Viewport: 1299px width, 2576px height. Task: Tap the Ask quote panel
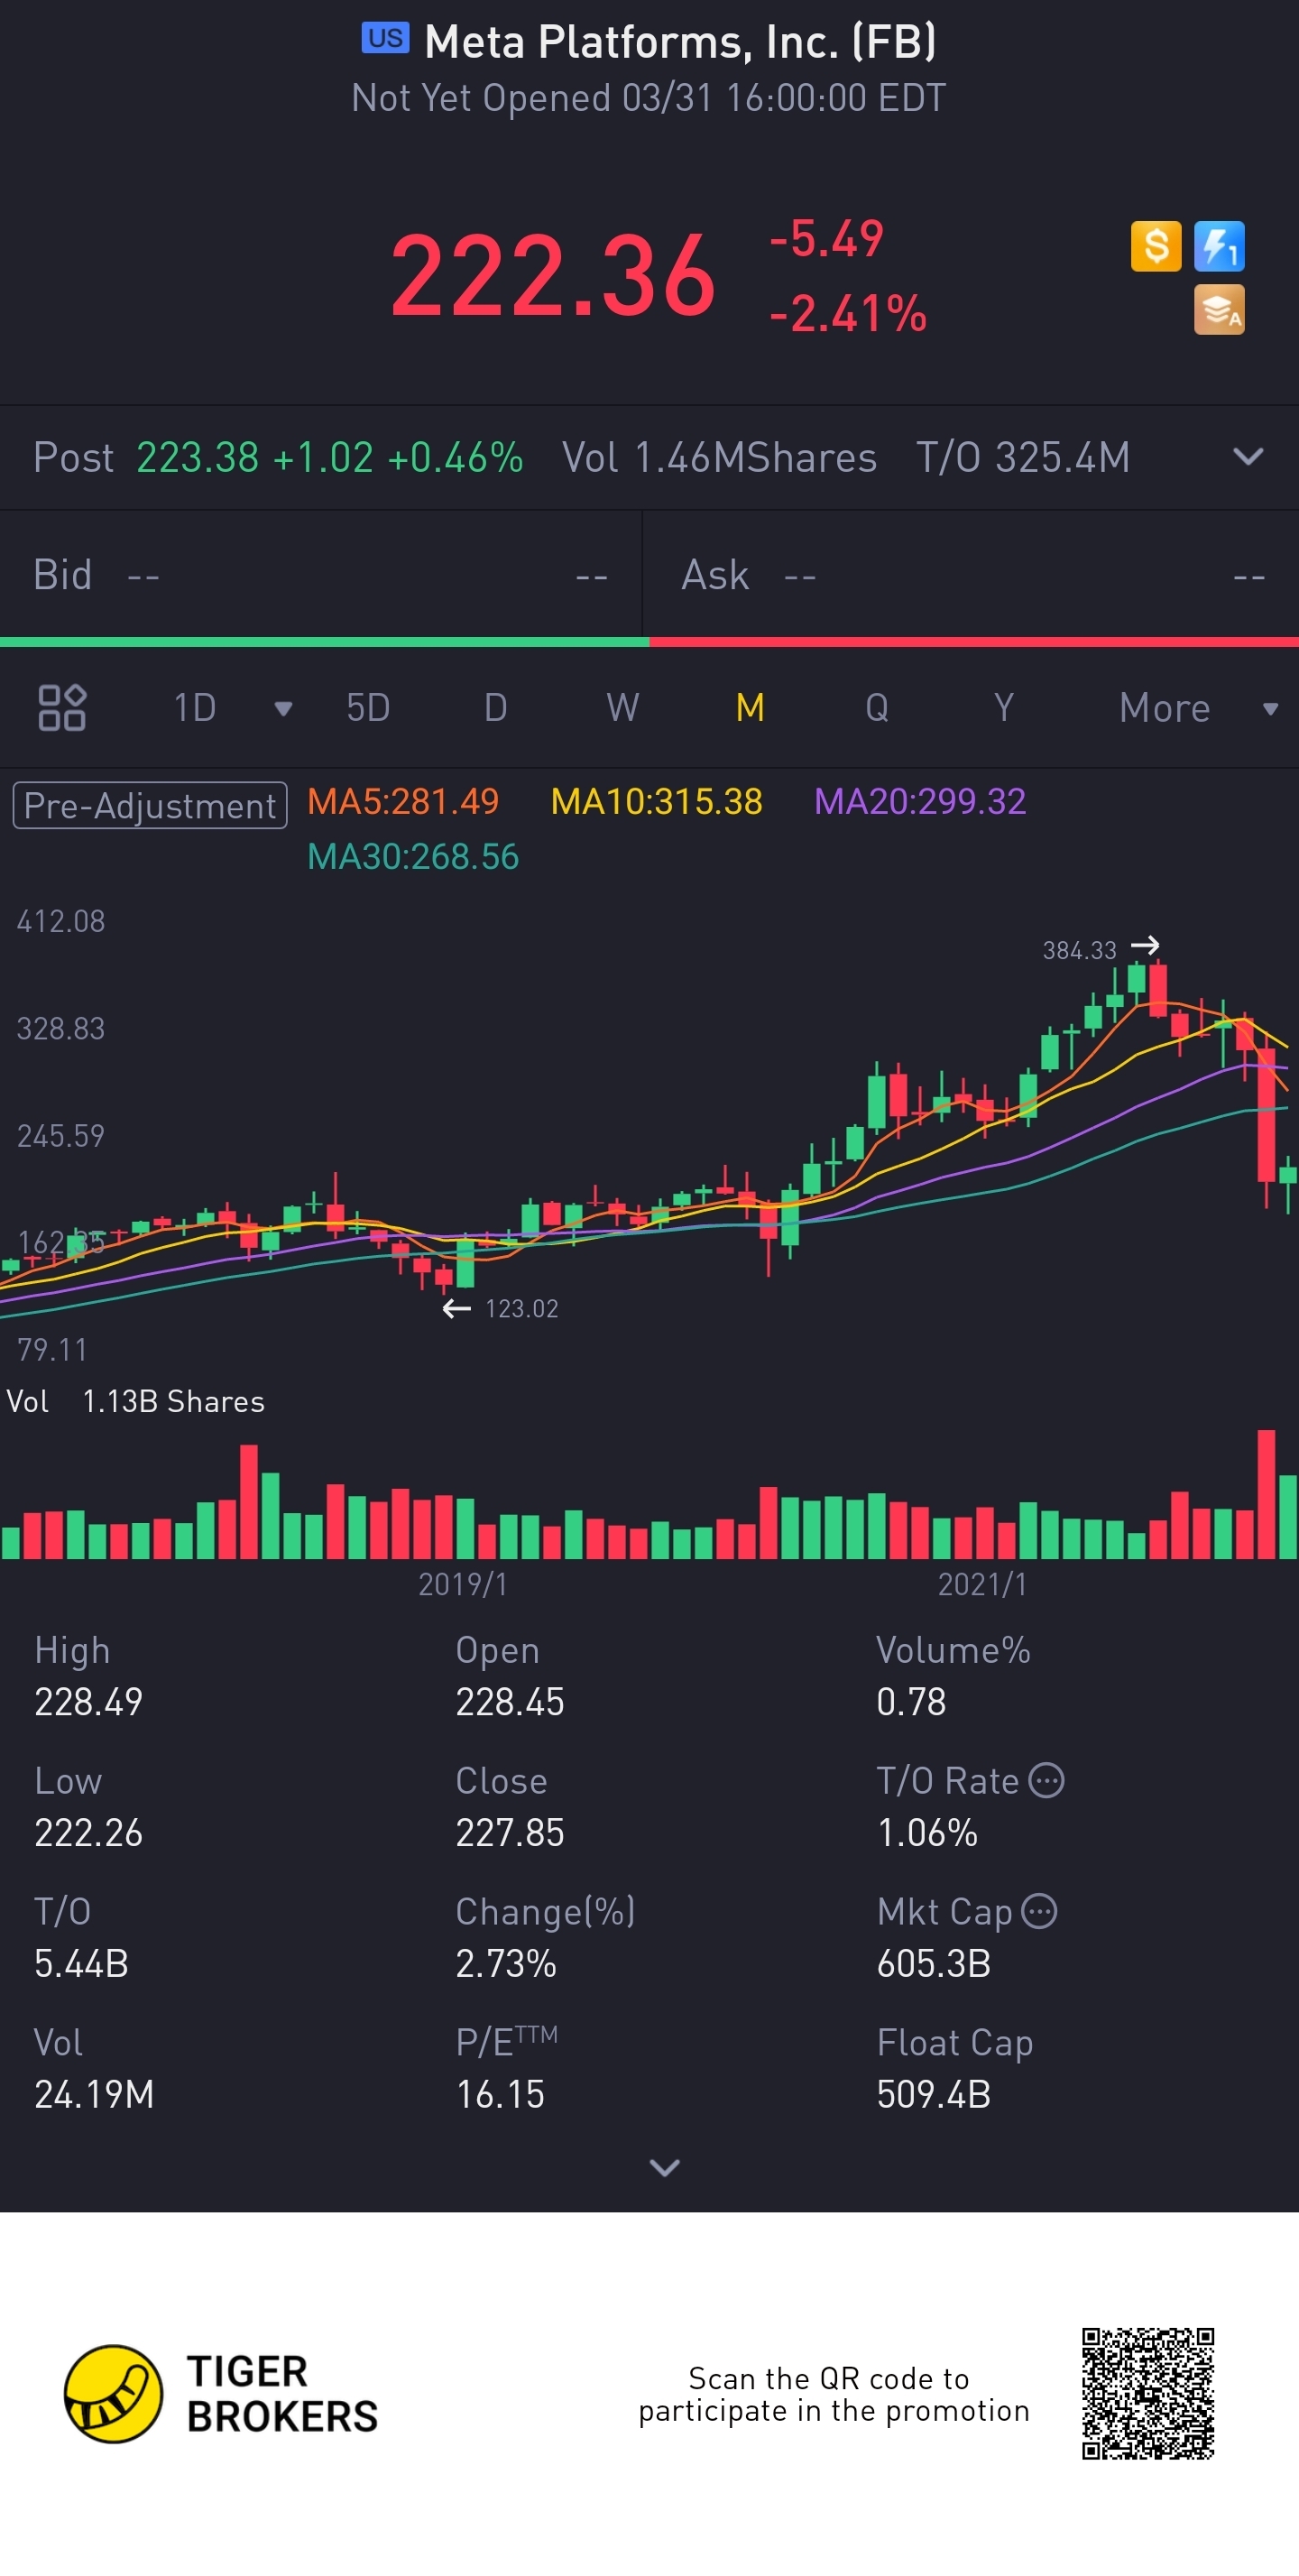971,575
